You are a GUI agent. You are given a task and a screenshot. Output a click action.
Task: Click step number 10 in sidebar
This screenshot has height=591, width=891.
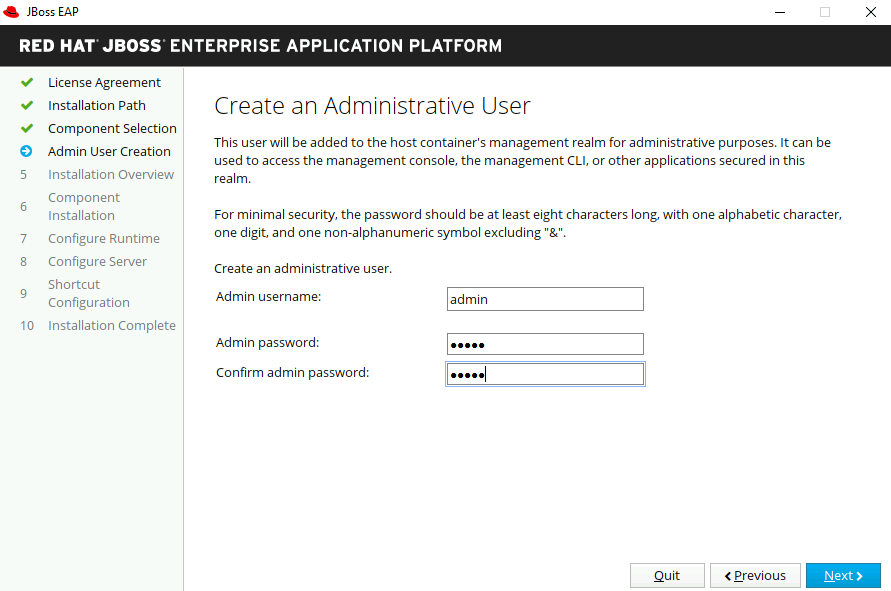pos(27,326)
